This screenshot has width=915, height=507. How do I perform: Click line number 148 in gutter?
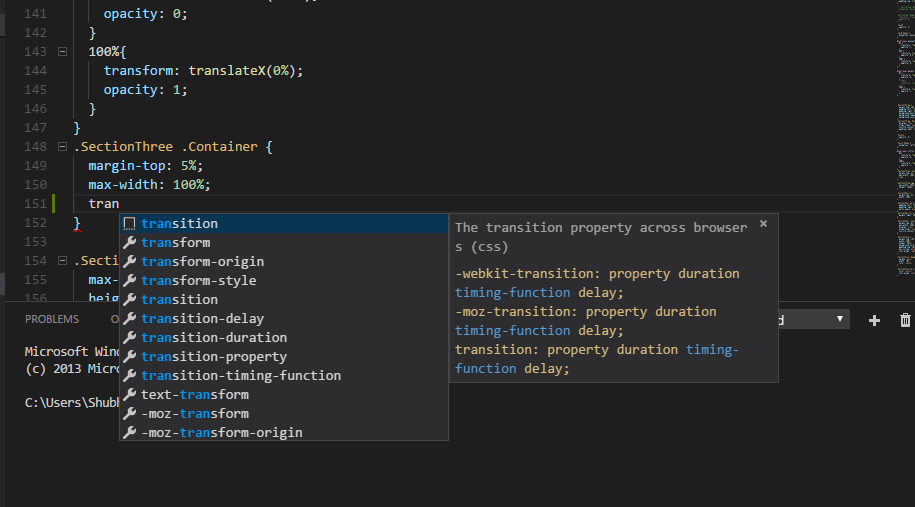pos(35,146)
